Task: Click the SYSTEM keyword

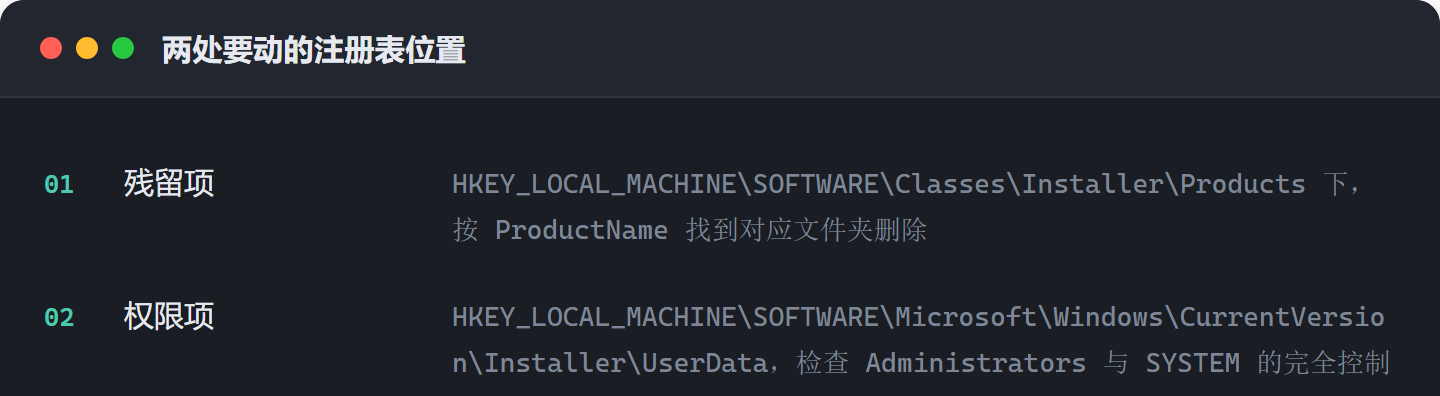Action: pos(1193,363)
